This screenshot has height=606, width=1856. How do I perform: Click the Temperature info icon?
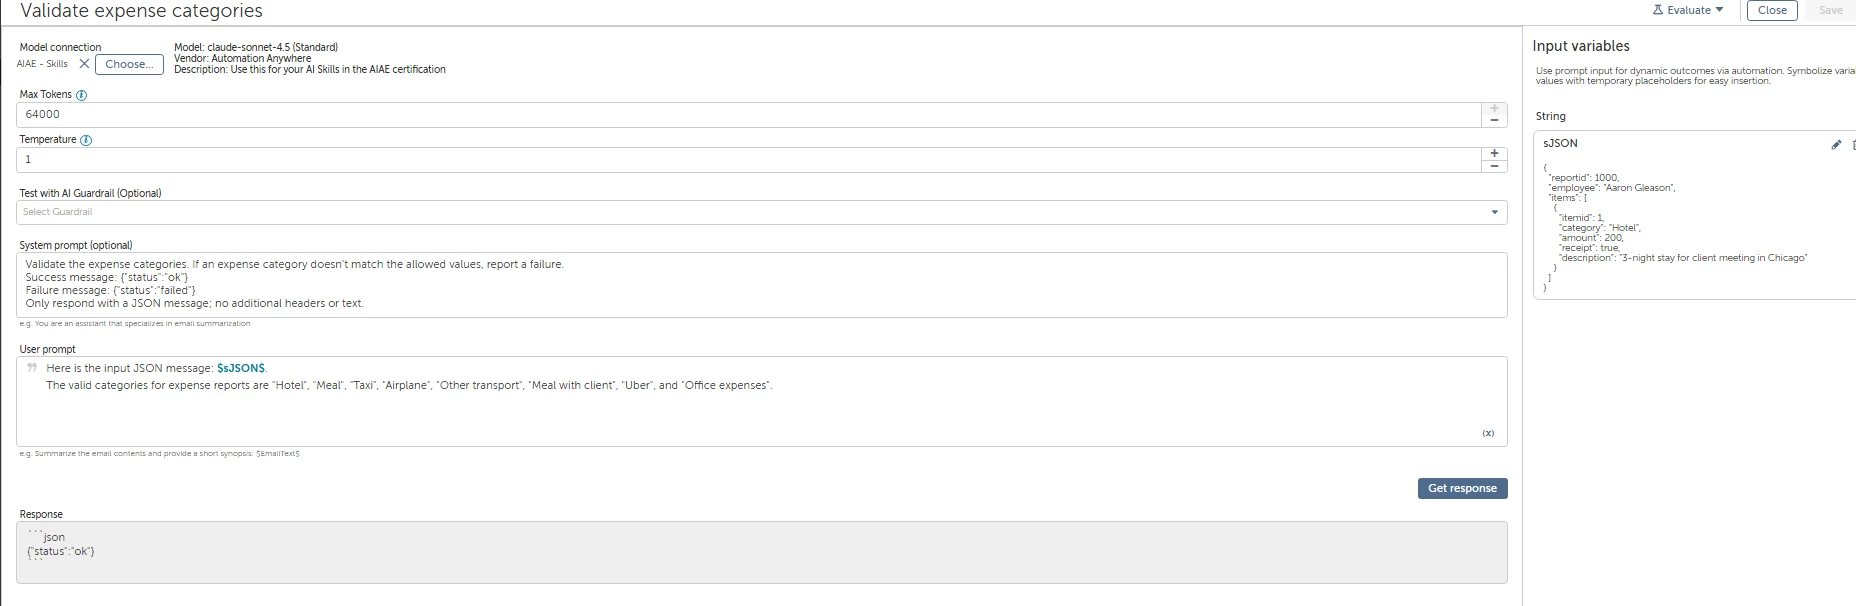[x=86, y=140]
